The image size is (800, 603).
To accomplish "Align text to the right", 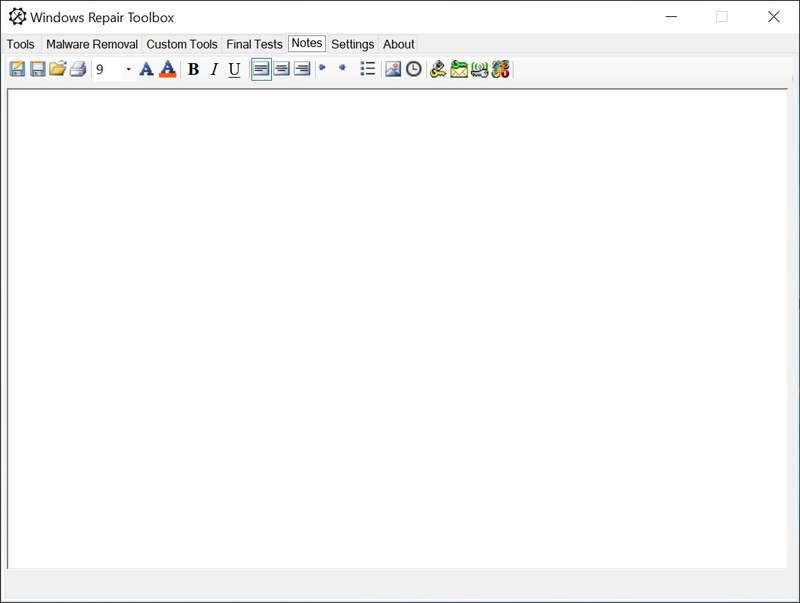I will tap(301, 69).
